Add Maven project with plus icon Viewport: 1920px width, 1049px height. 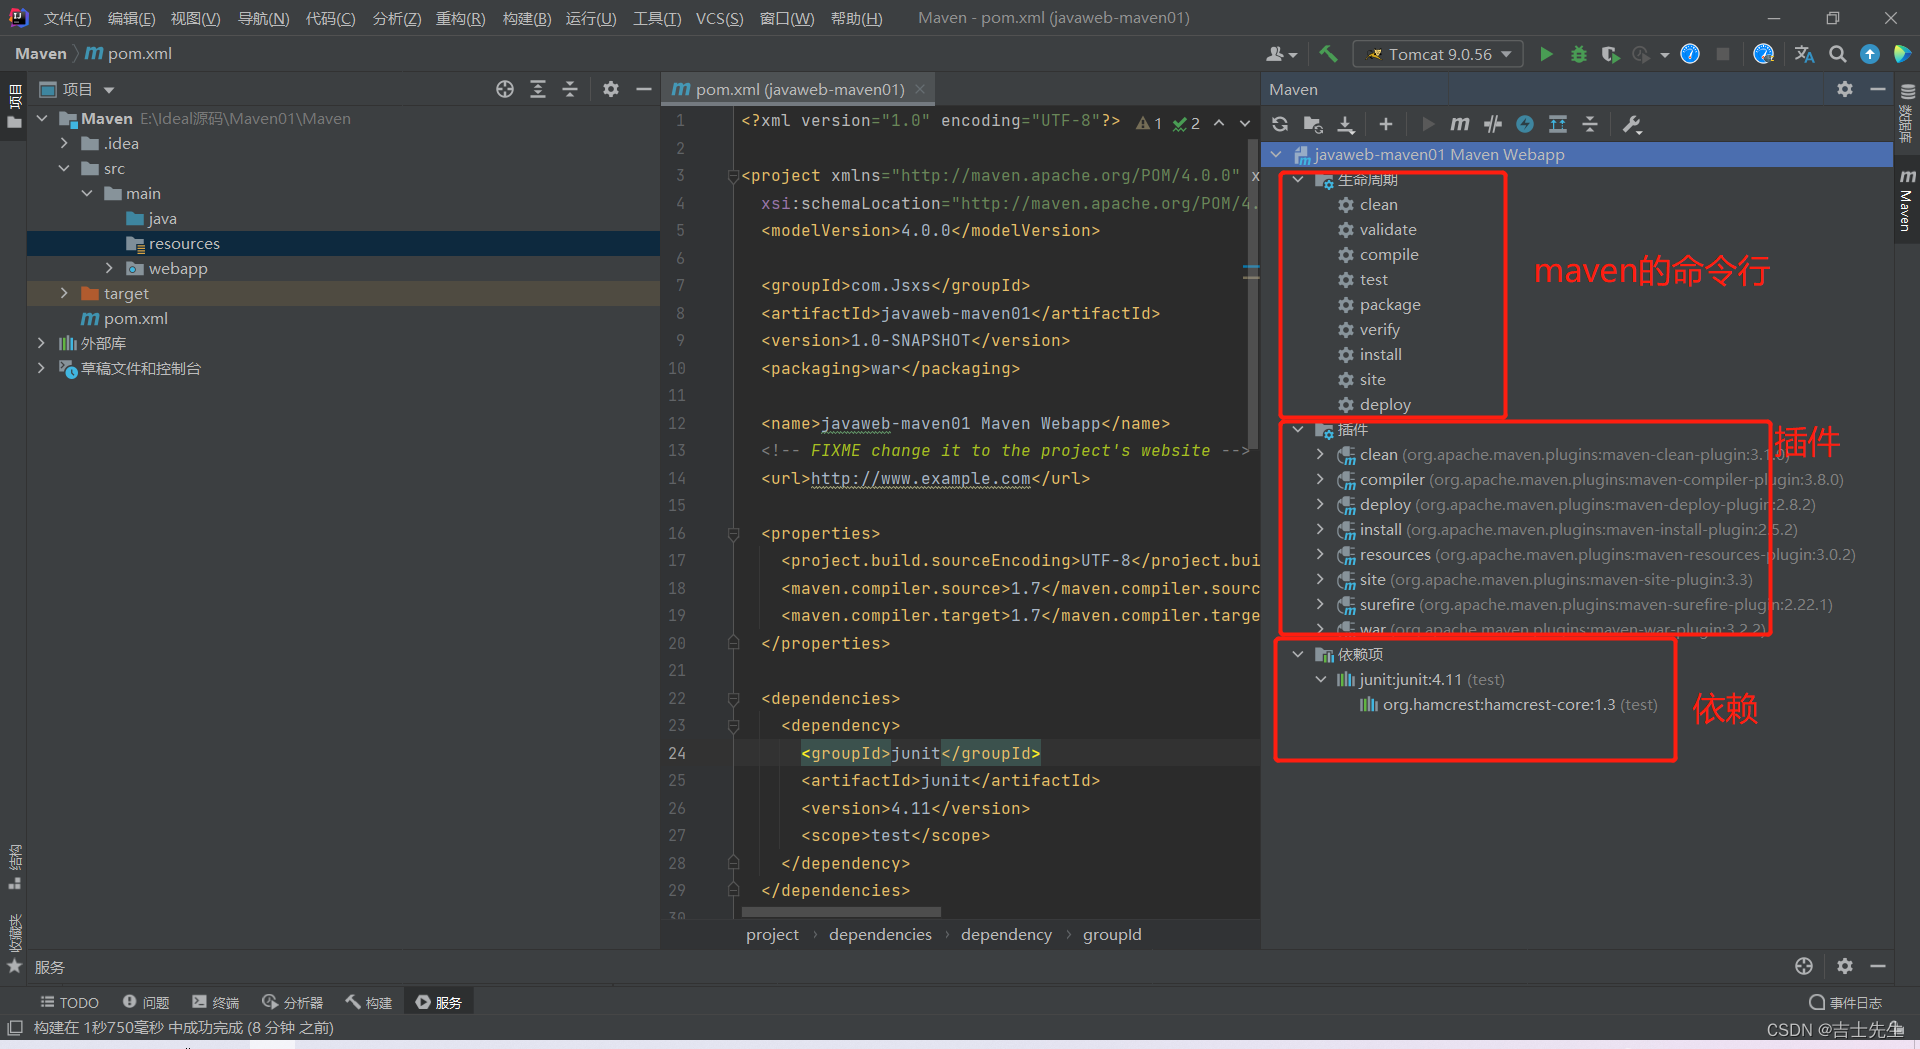click(1385, 124)
